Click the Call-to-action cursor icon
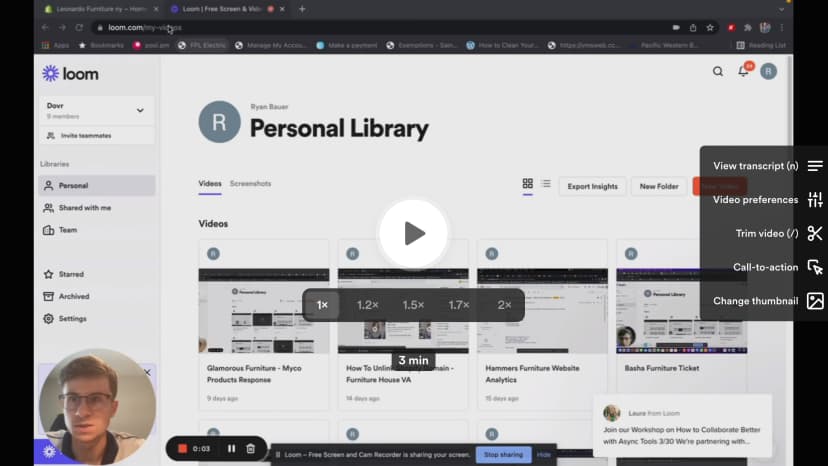 point(815,267)
